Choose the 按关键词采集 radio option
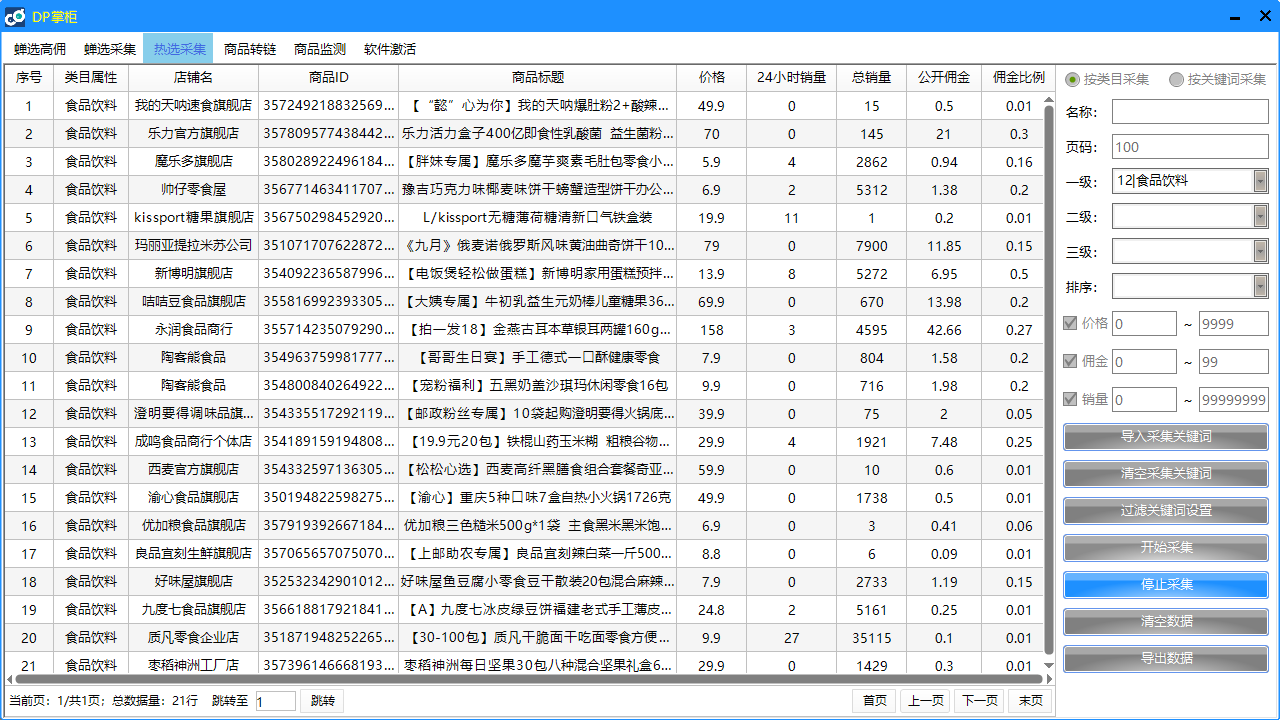This screenshot has width=1280, height=720. coord(1176,79)
